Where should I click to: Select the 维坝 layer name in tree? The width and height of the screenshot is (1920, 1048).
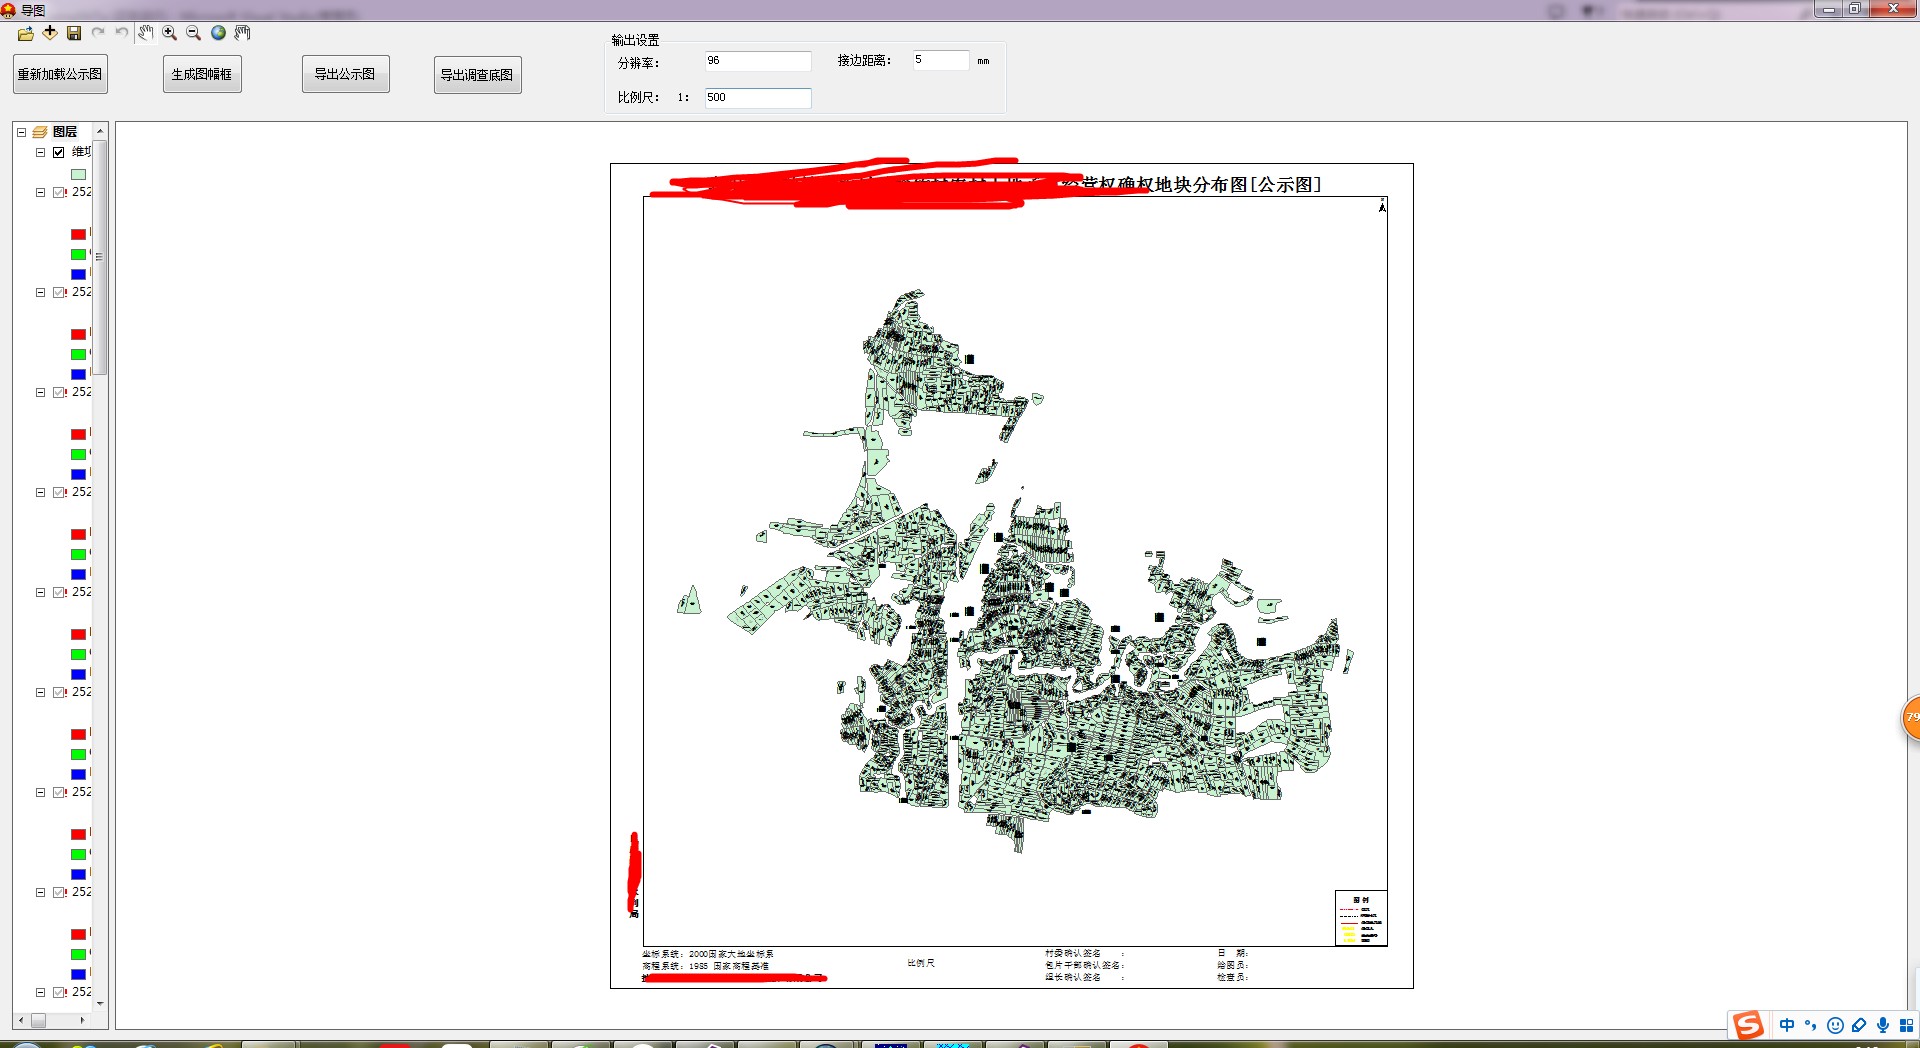(x=81, y=152)
